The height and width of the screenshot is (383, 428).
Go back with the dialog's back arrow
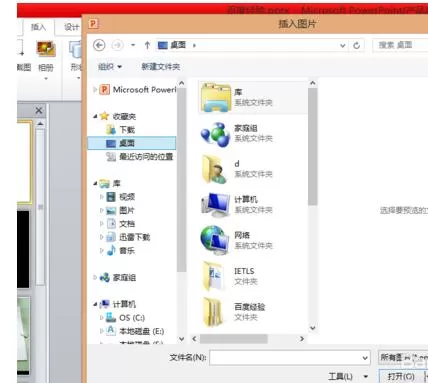tap(99, 45)
